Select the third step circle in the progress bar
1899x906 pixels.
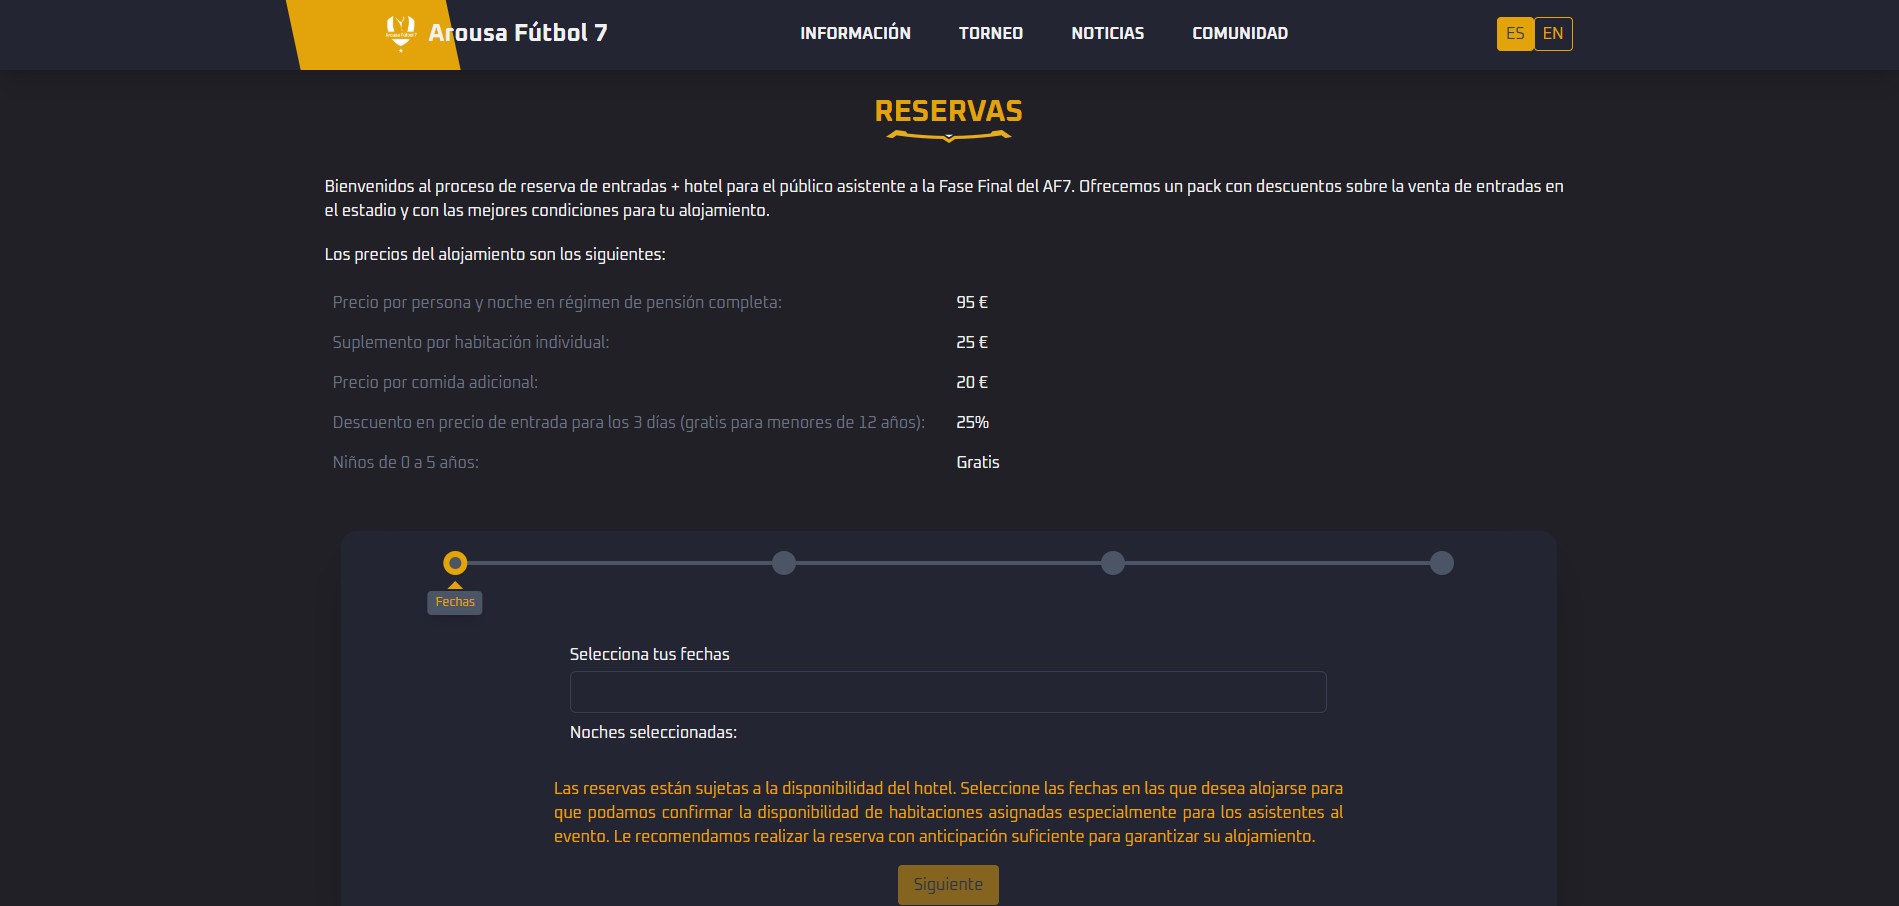[1113, 563]
